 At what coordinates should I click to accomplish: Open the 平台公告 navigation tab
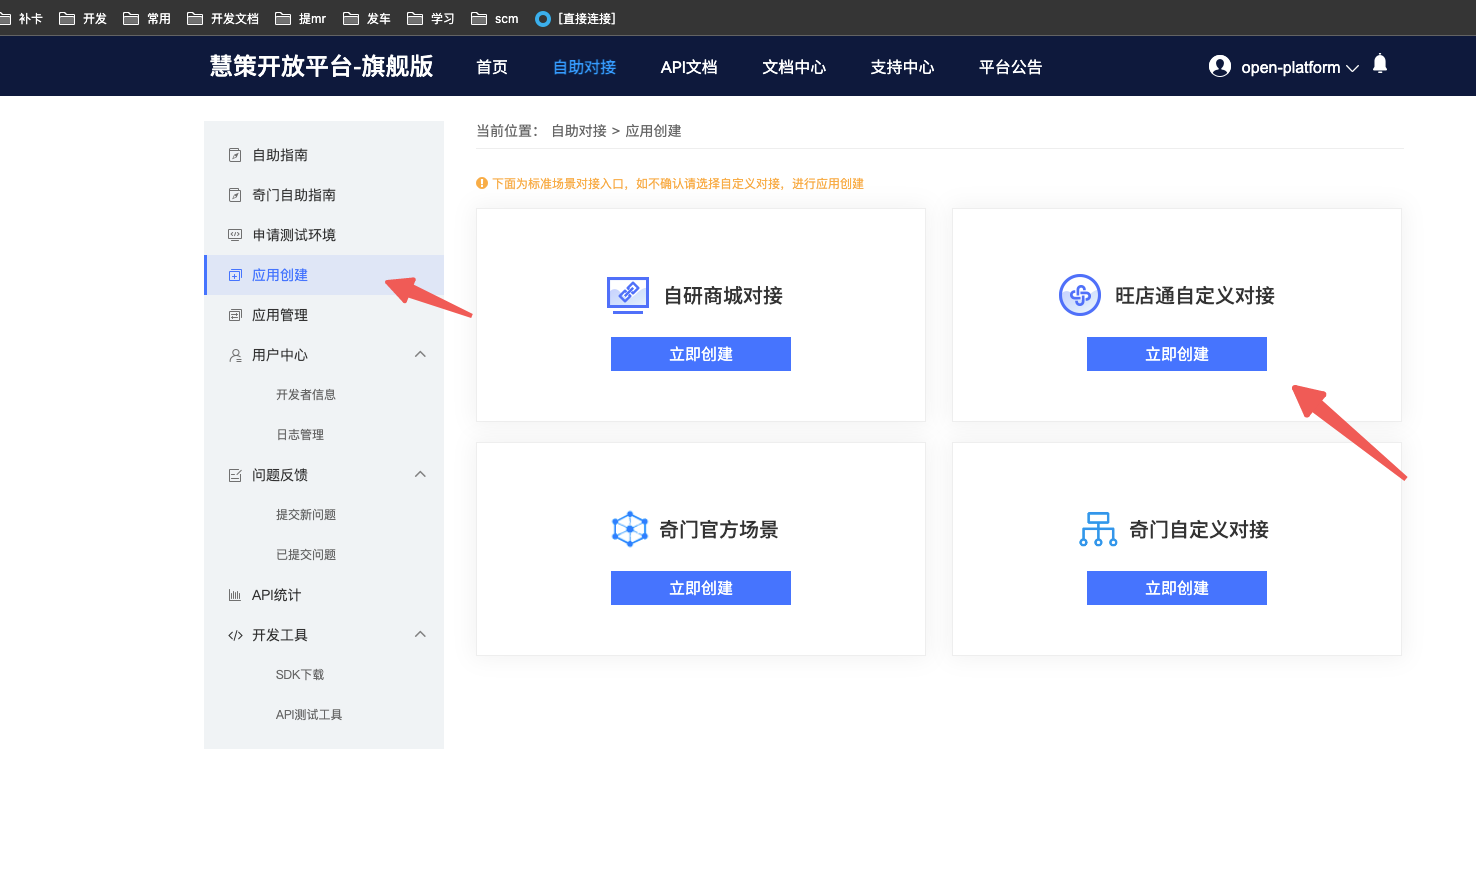pos(1010,67)
